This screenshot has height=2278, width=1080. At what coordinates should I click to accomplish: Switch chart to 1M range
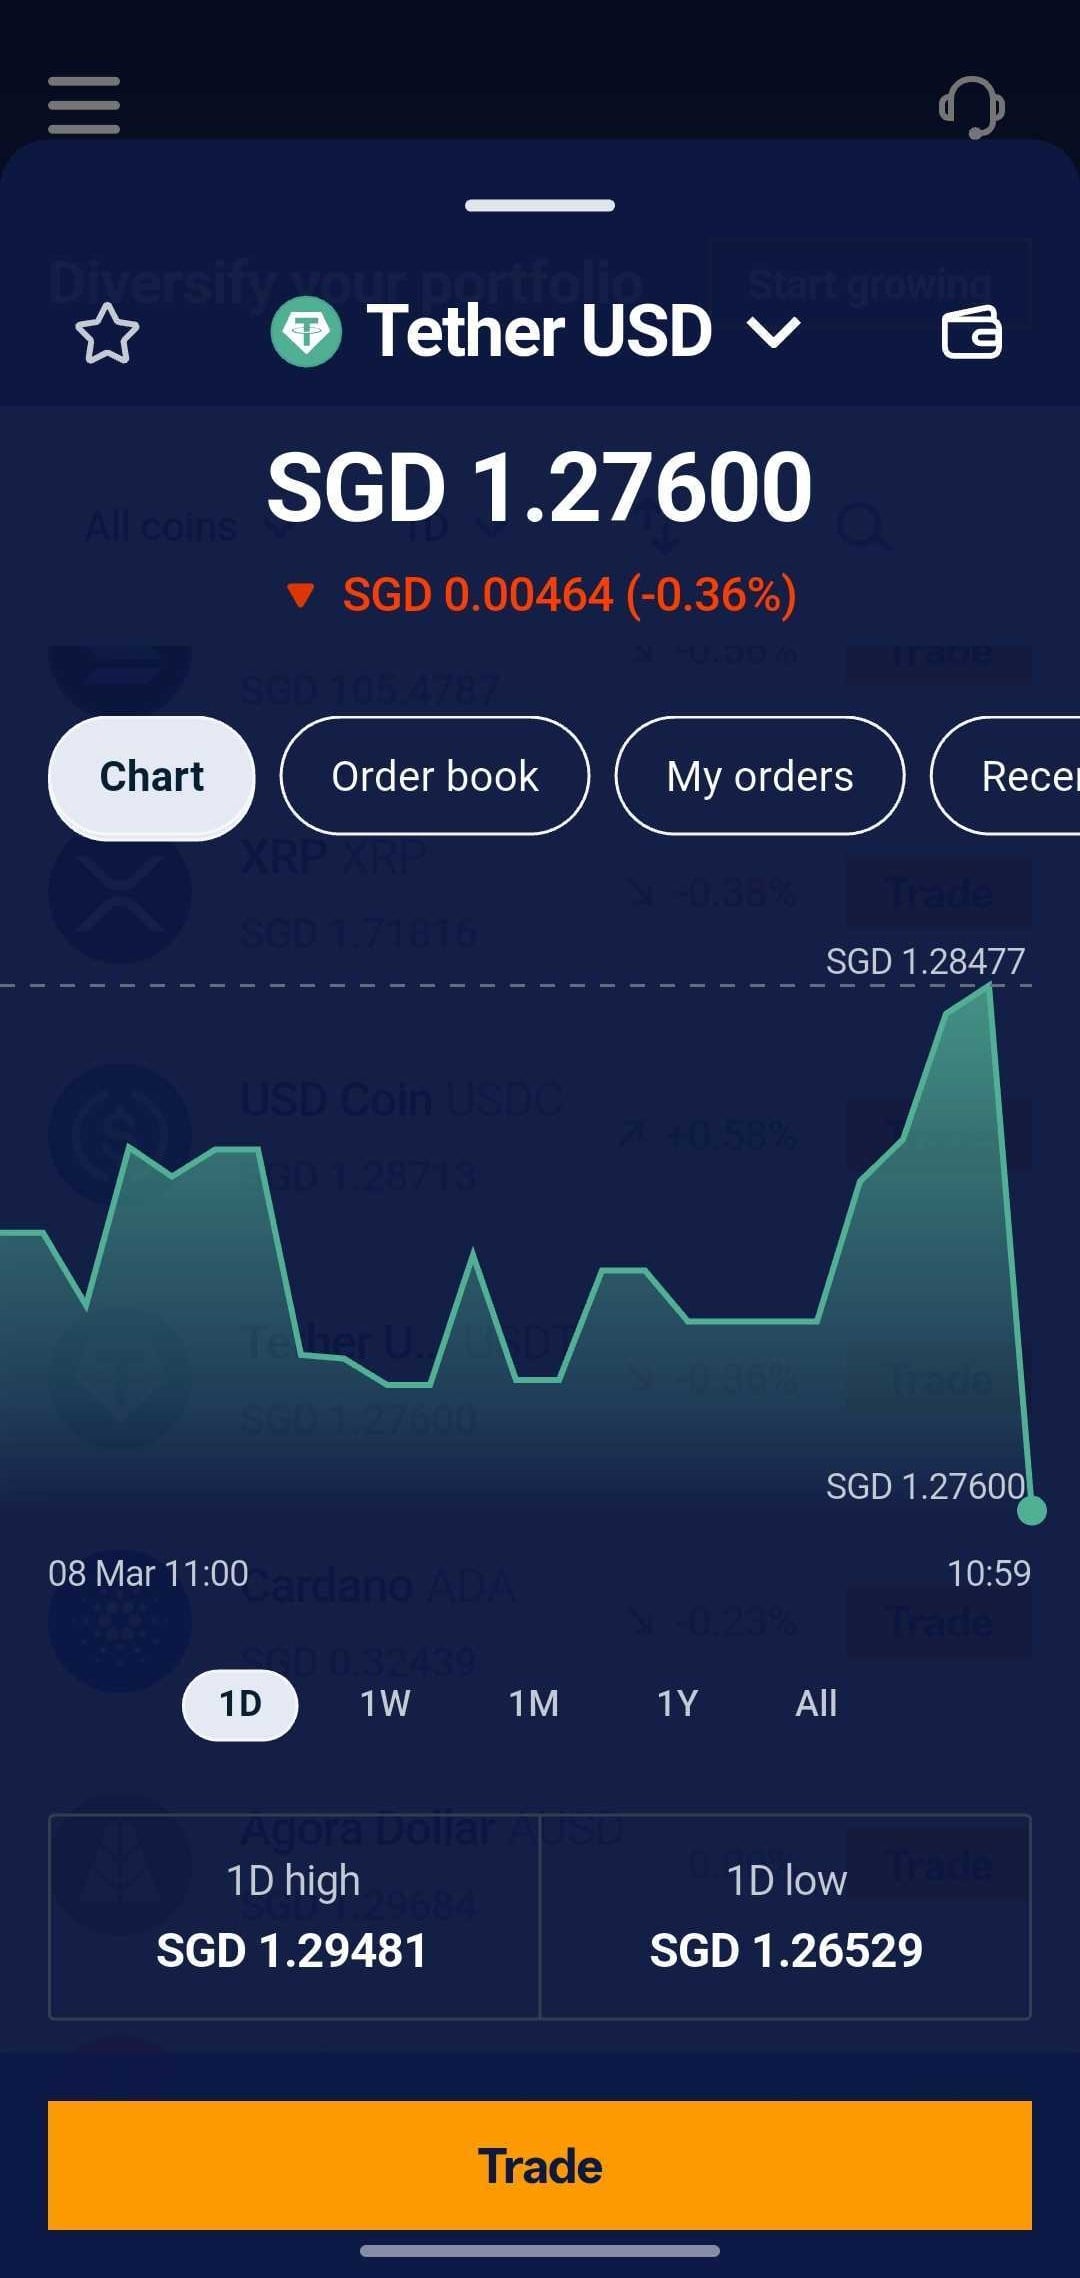tap(533, 1703)
